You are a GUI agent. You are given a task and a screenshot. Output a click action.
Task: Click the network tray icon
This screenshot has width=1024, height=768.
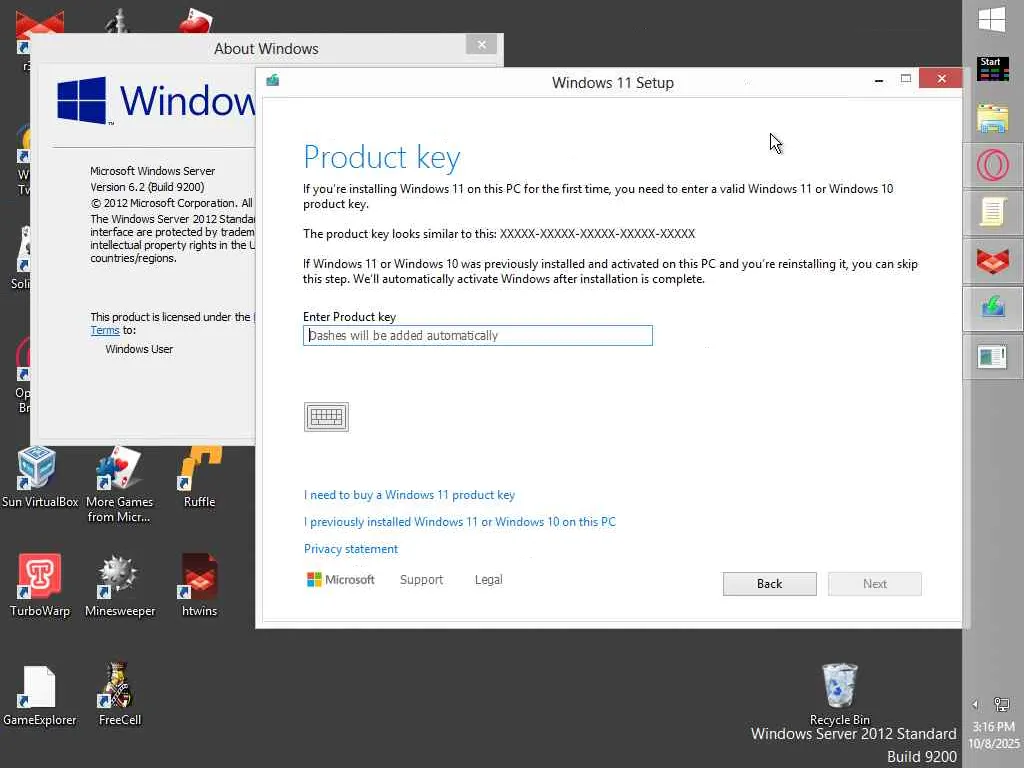pyautogui.click(x=1001, y=704)
